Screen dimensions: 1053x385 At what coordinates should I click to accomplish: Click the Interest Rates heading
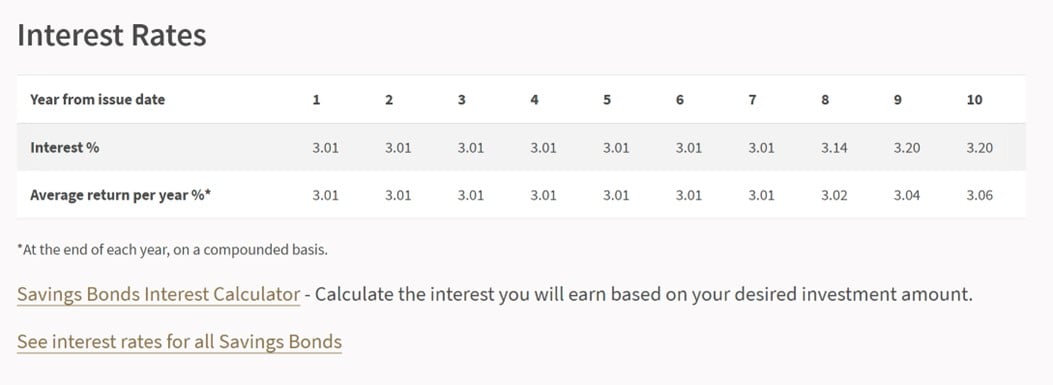point(111,36)
